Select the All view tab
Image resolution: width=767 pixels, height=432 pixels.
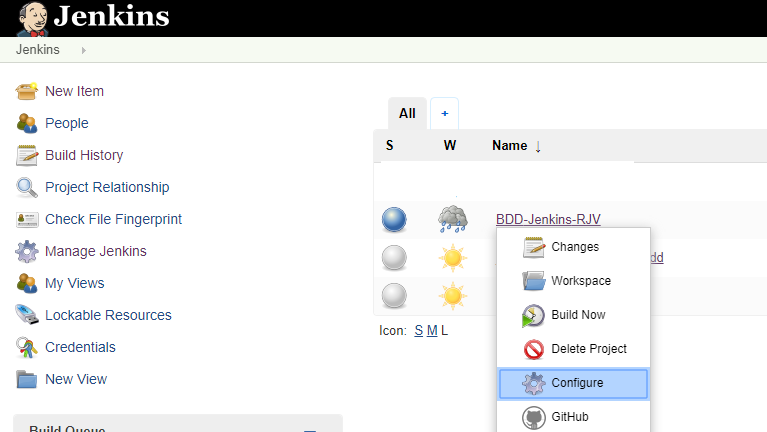[x=407, y=114]
